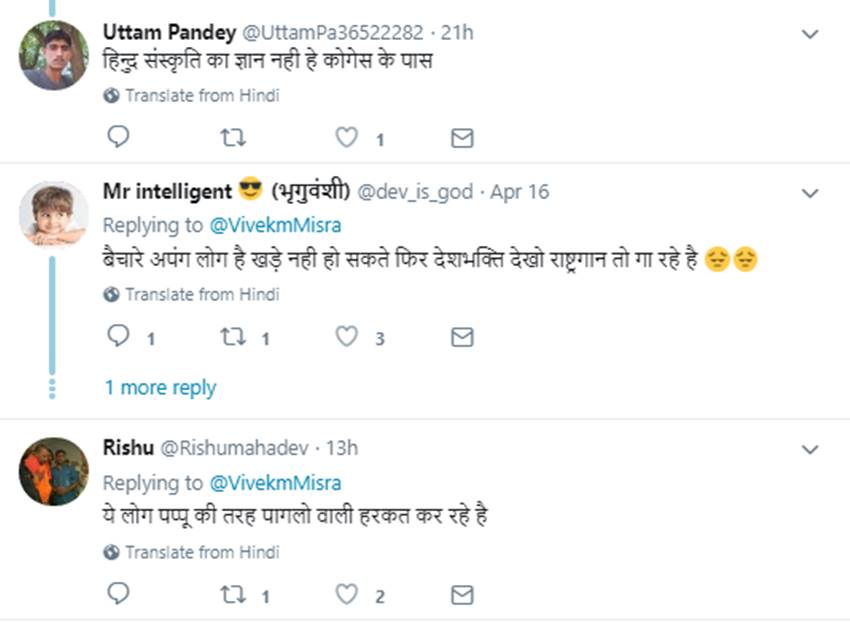Expand options chevron on Rishu's tweet

tap(811, 449)
